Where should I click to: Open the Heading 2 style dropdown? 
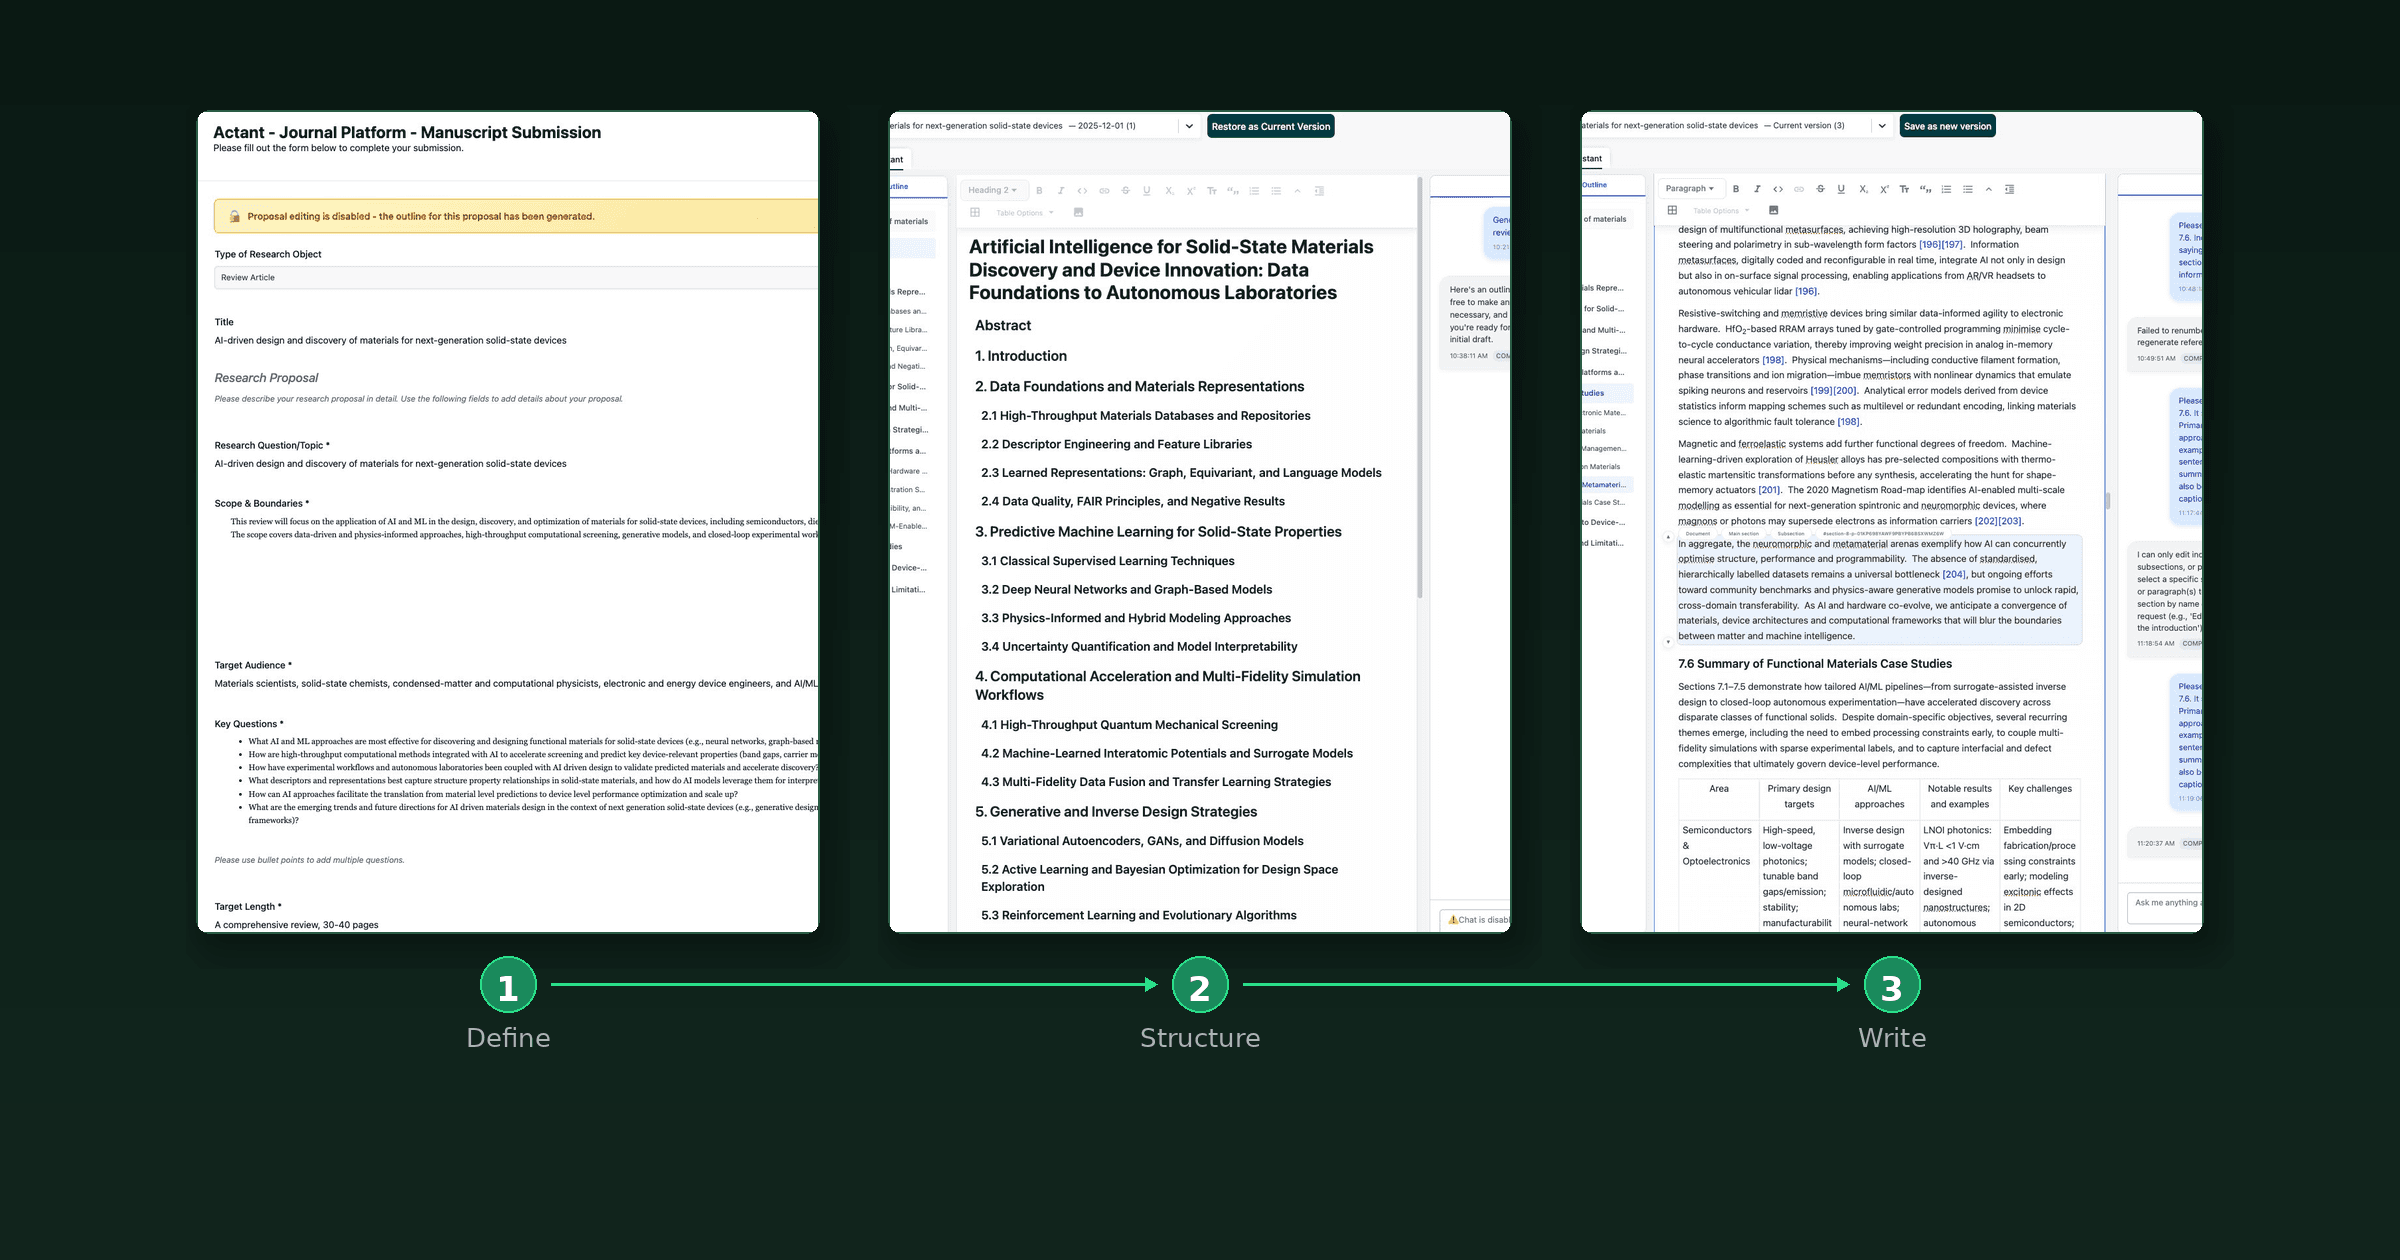[992, 190]
